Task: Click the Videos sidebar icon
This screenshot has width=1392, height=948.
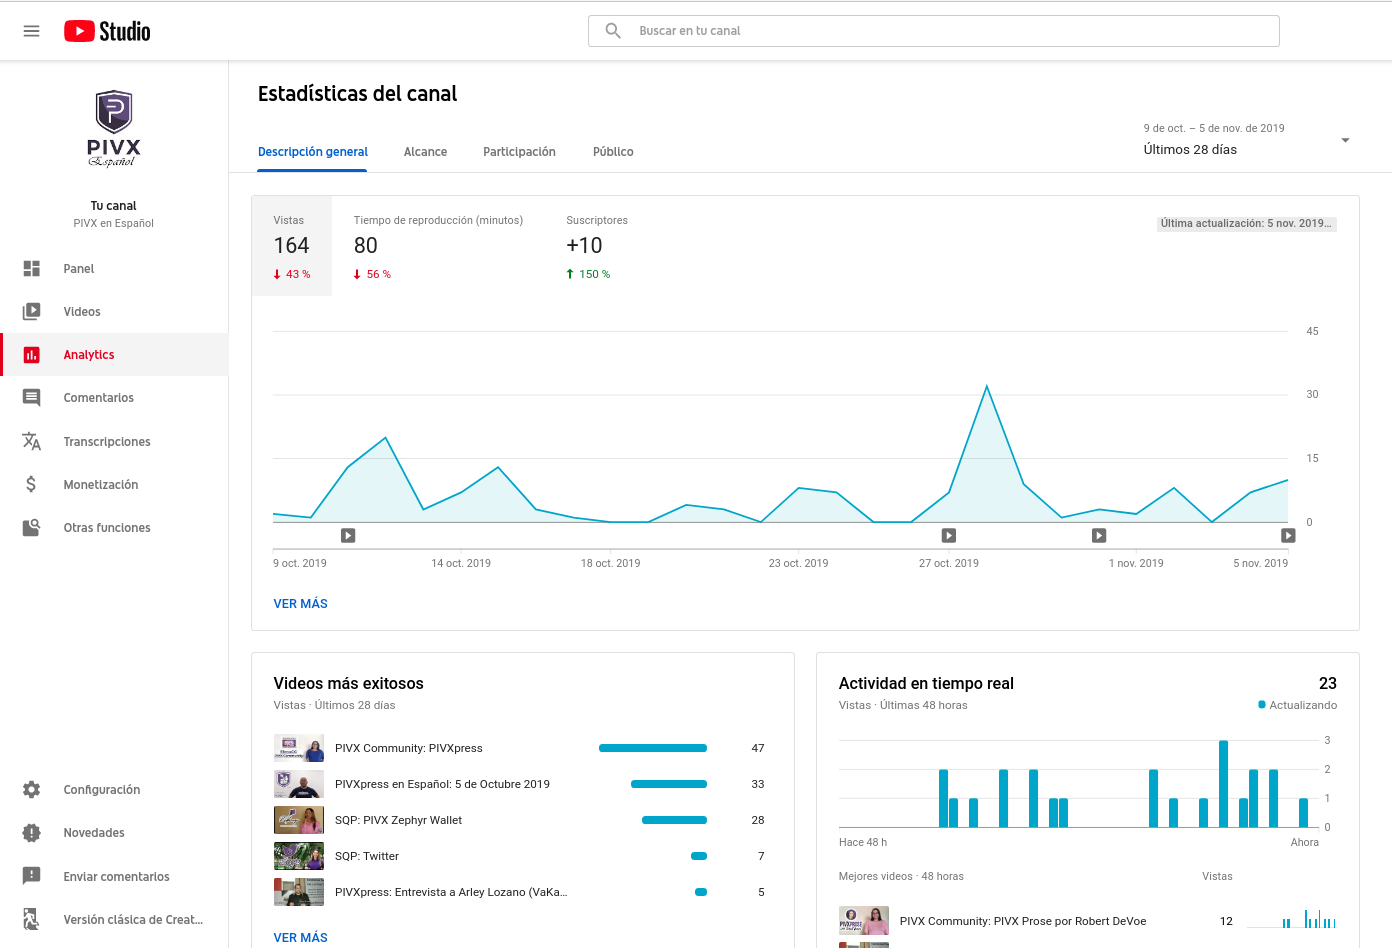Action: pos(32,312)
